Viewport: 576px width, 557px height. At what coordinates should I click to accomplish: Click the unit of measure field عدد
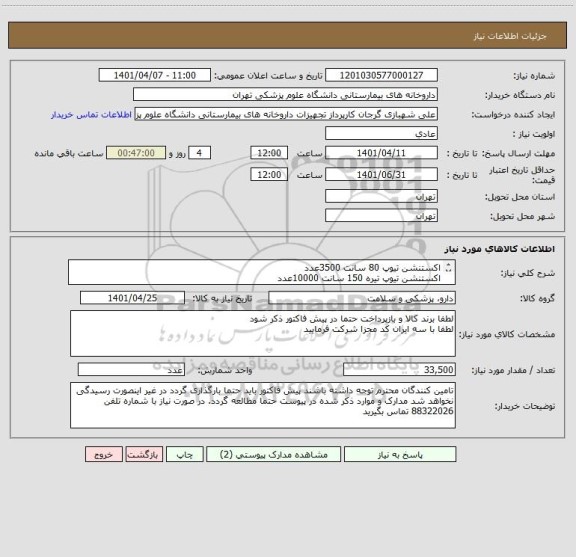[131, 370]
